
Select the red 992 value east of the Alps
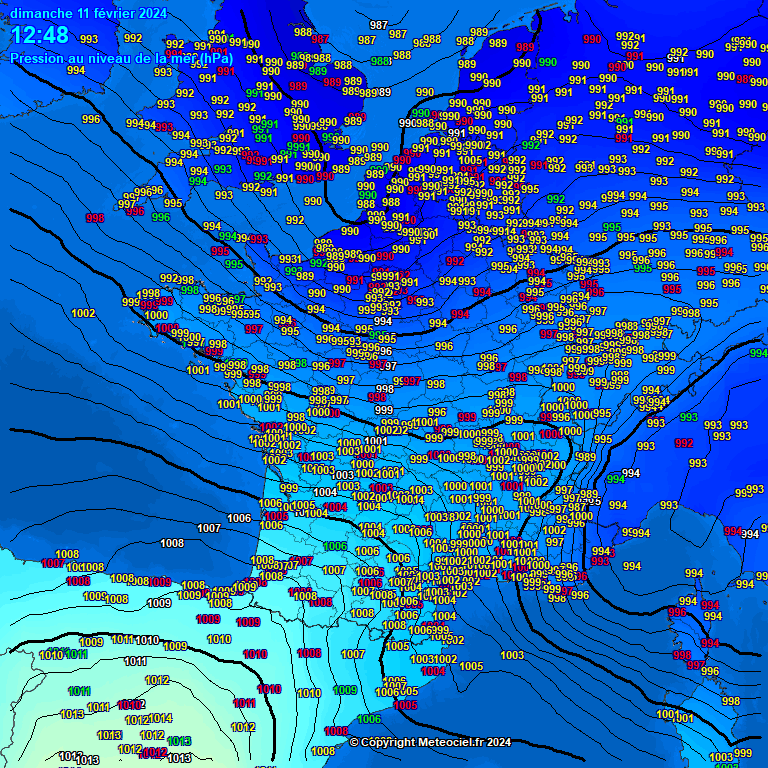coord(684,442)
